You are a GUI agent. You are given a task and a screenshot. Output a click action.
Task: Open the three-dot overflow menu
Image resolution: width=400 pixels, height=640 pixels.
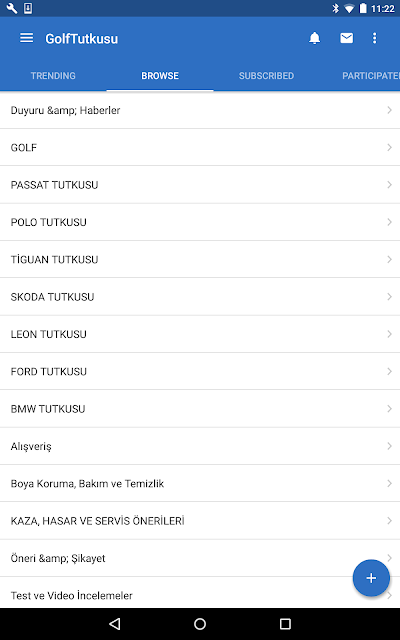[374, 38]
